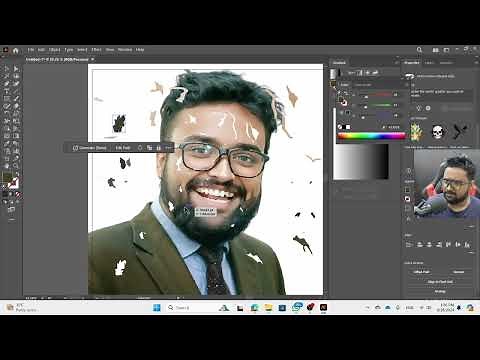480x360 pixels.
Task: Open the search magnifier in top bar
Action: [419, 50]
